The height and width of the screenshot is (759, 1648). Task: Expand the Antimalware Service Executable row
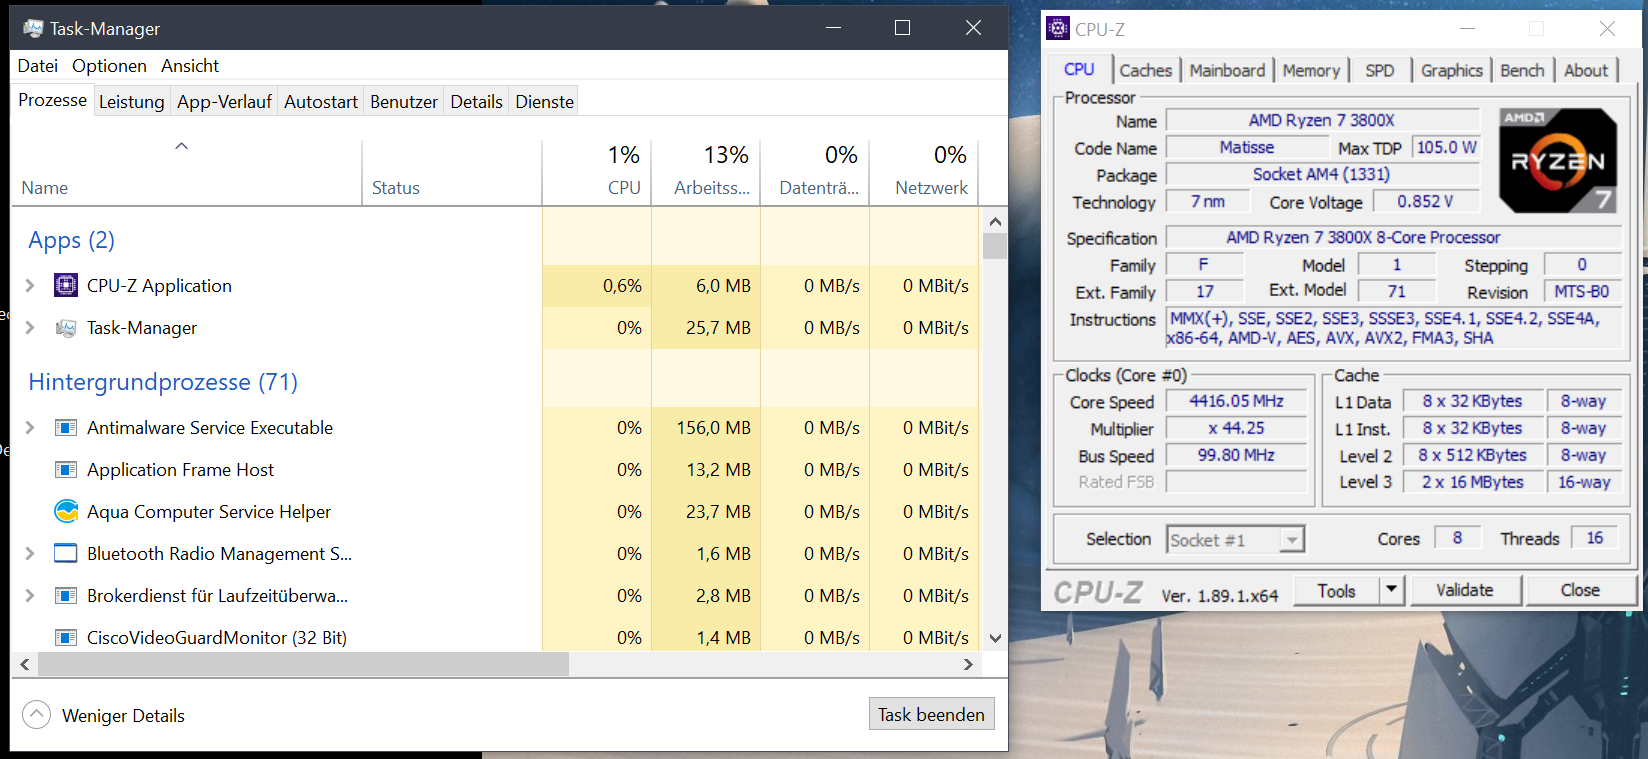point(30,428)
